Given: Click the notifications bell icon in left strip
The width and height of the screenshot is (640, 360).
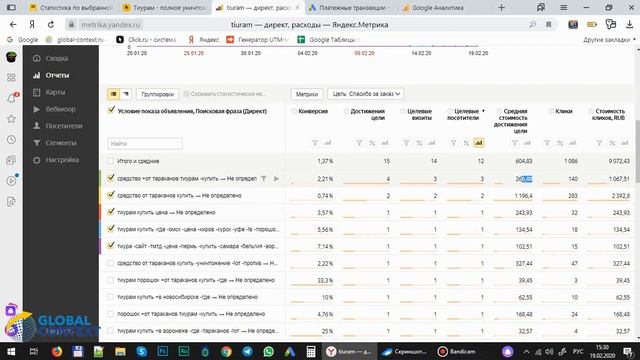Looking at the screenshot, I should tap(11, 98).
